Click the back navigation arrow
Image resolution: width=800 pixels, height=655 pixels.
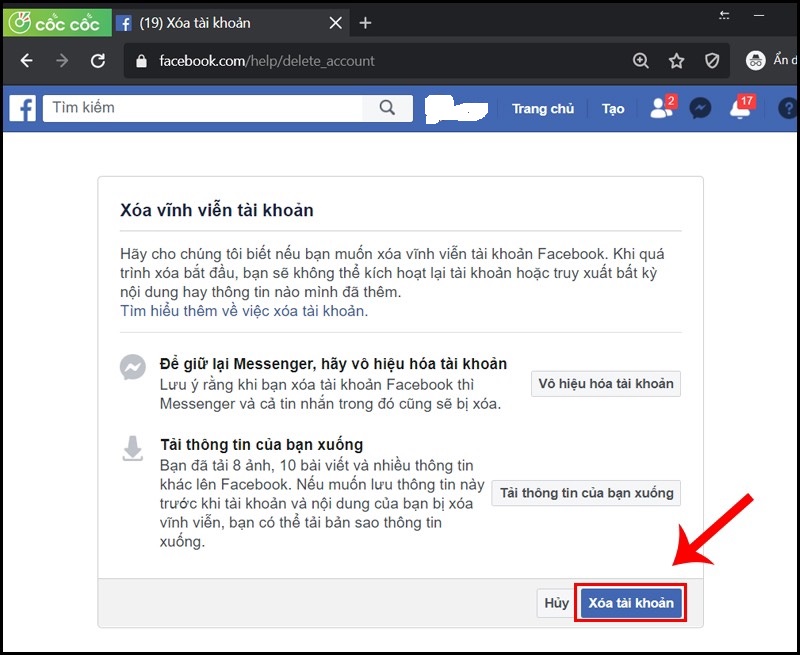26,60
